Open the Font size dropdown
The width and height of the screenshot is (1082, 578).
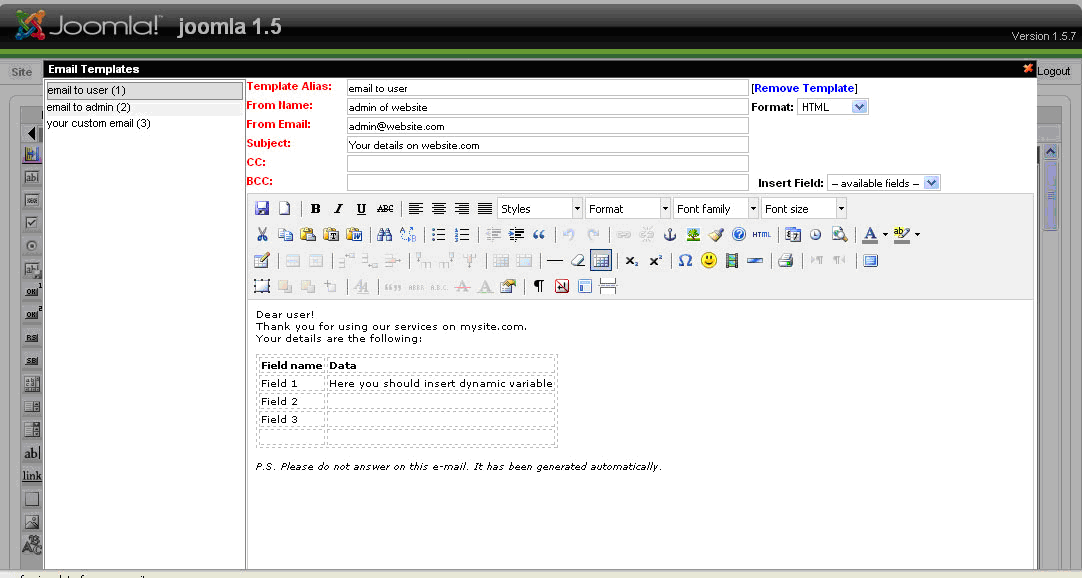tap(804, 208)
